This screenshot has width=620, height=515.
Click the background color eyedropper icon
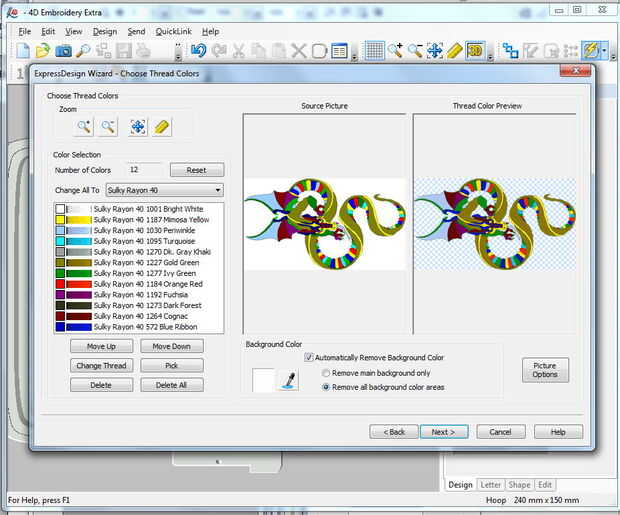[289, 381]
